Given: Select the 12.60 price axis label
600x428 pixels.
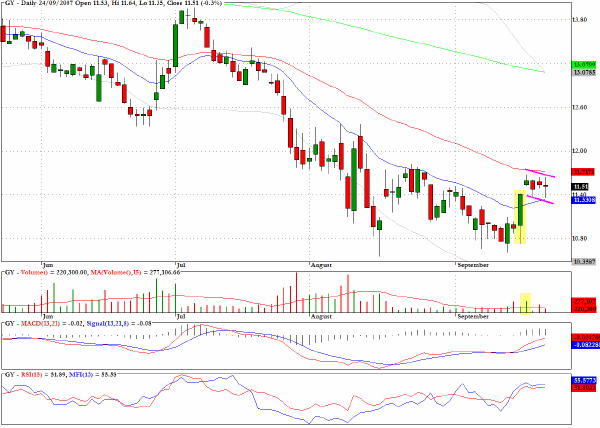Looking at the screenshot, I should pos(579,107).
